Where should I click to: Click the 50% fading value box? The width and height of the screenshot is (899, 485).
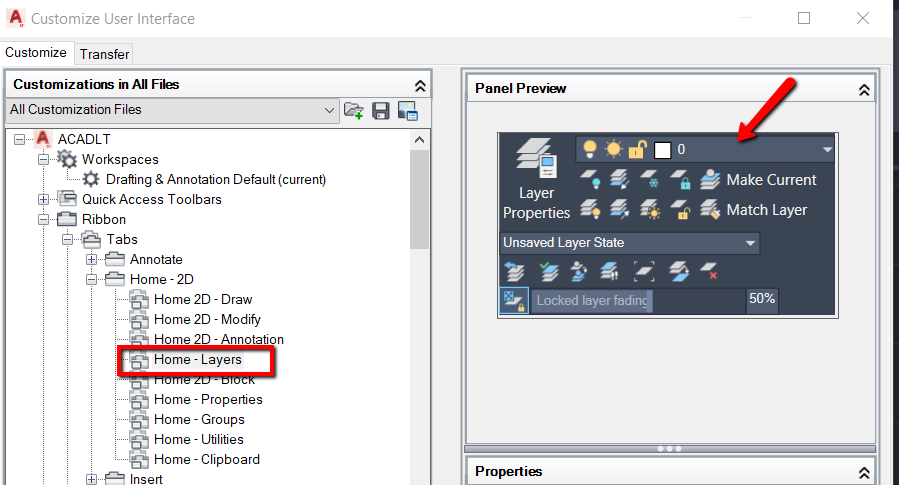click(762, 299)
